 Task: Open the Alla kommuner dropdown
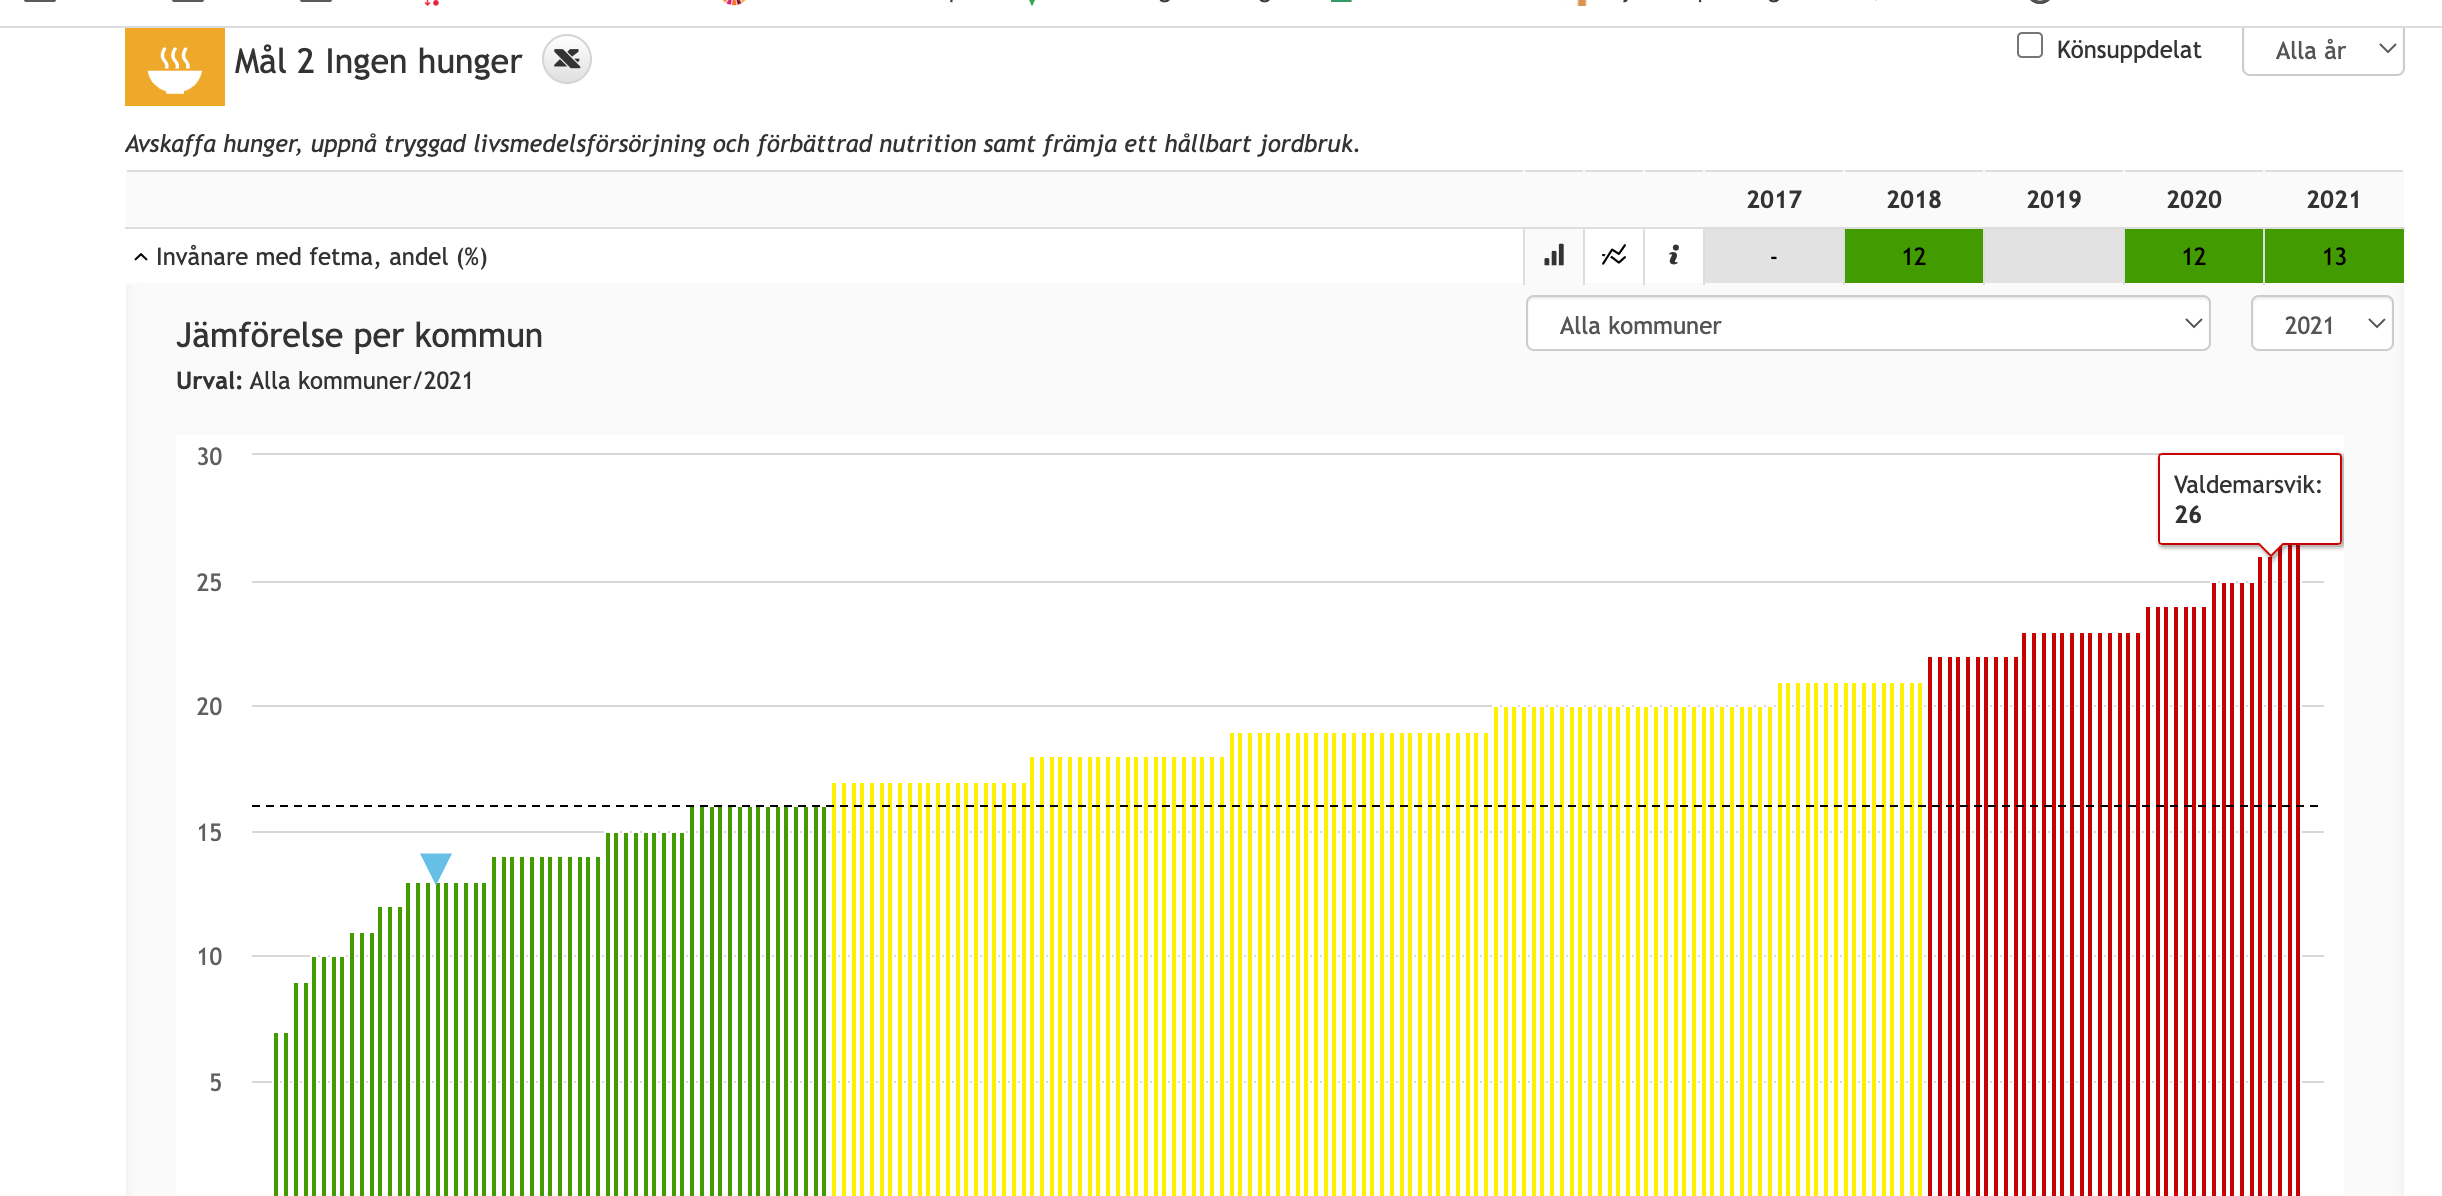click(1867, 325)
